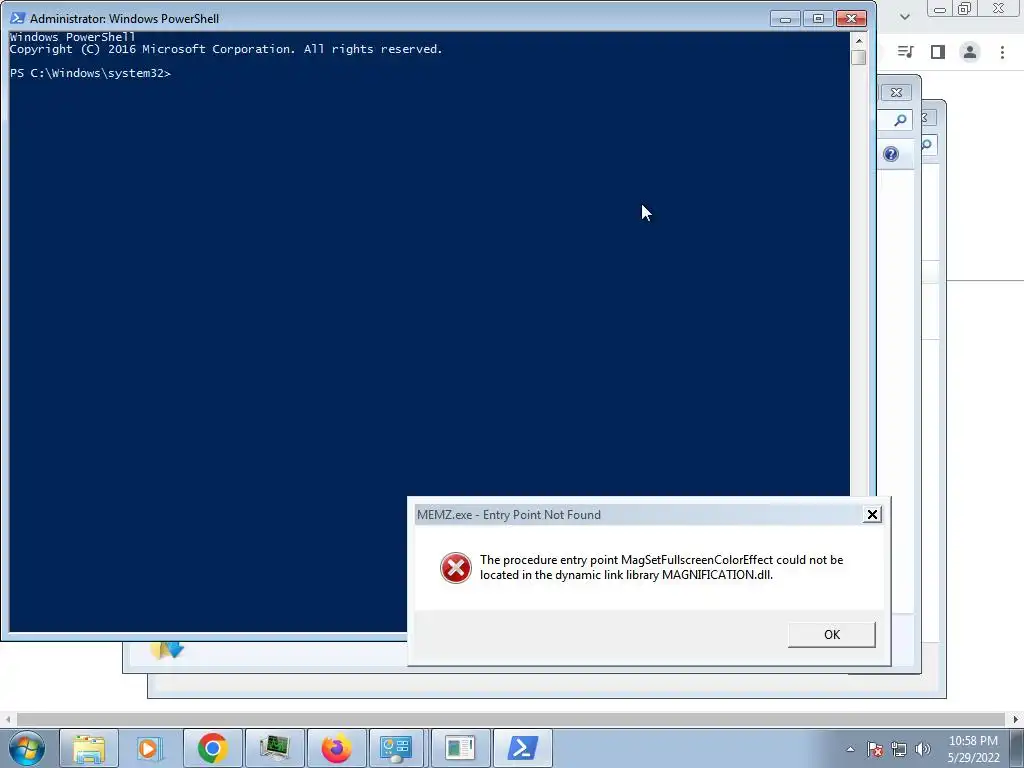Image resolution: width=1024 pixels, height=768 pixels.
Task: Restore down the Chrome browser window
Action: pos(964,8)
